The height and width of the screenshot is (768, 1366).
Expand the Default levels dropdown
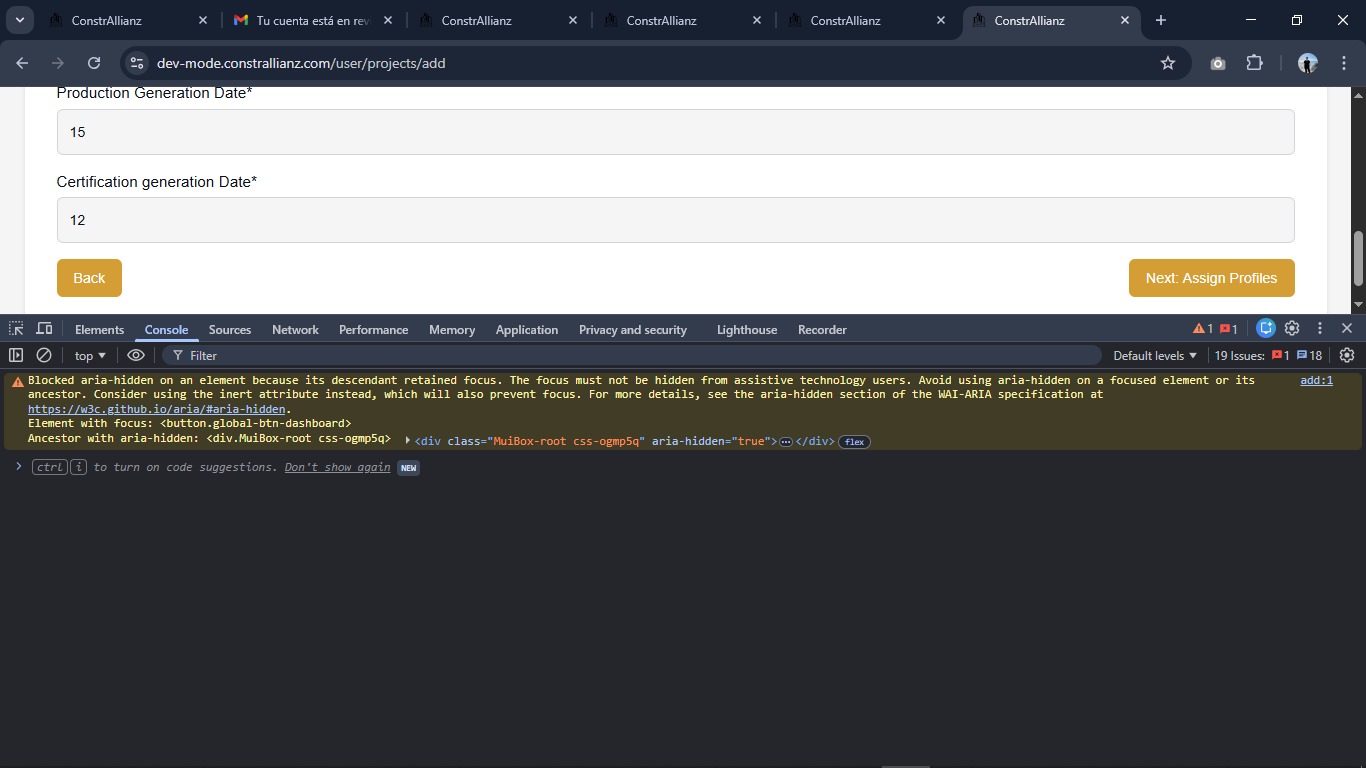(1155, 356)
